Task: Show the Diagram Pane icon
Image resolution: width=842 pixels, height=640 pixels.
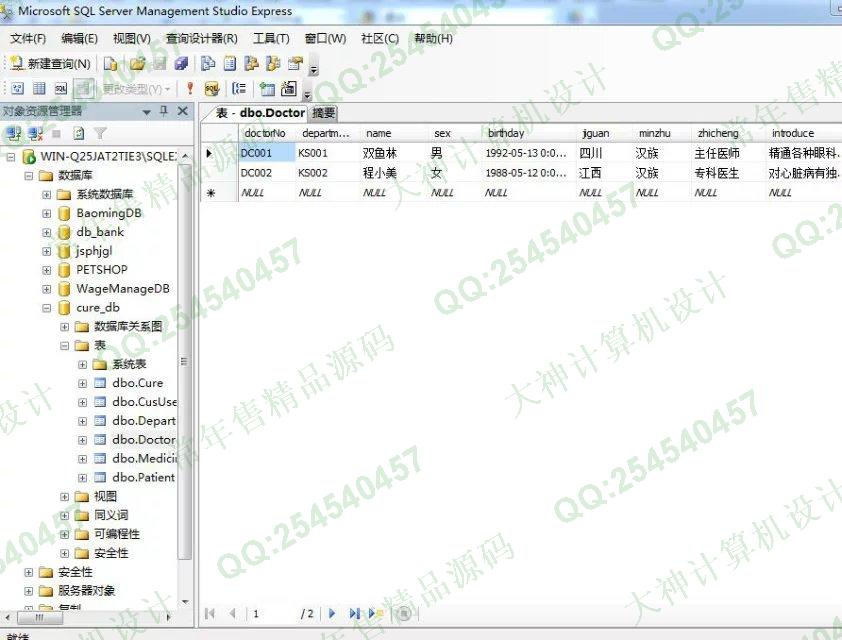Action: (17, 89)
